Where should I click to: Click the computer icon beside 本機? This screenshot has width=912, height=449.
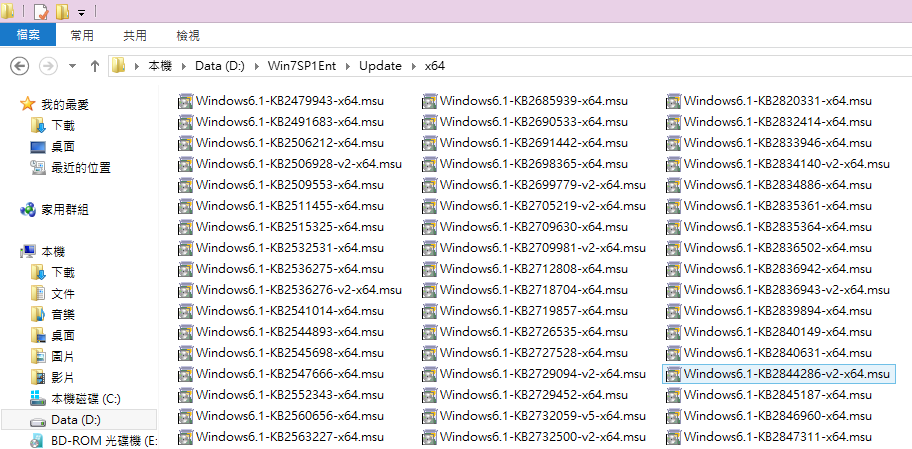coord(27,251)
